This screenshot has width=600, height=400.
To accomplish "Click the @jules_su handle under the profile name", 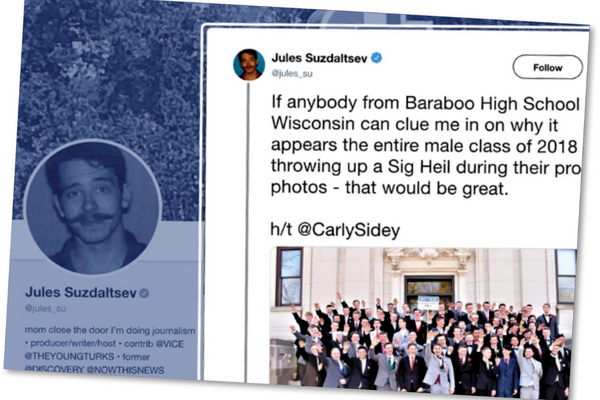I will 46,308.
